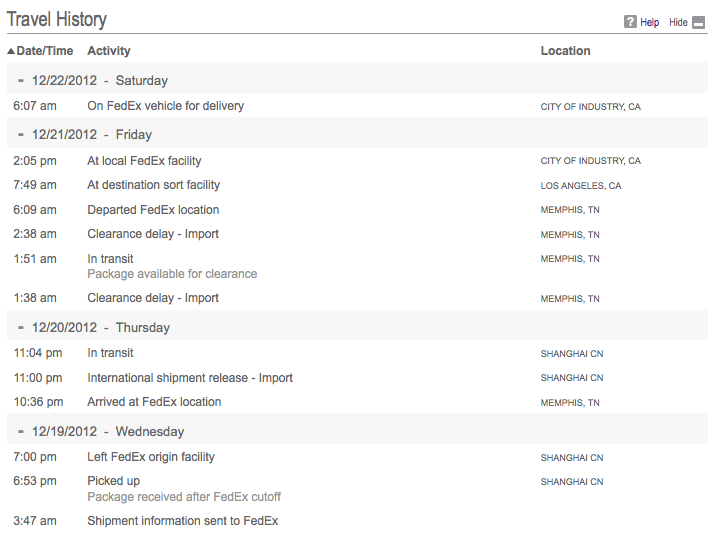The image size is (717, 540).
Task: Click the Location column header
Action: [x=565, y=51]
